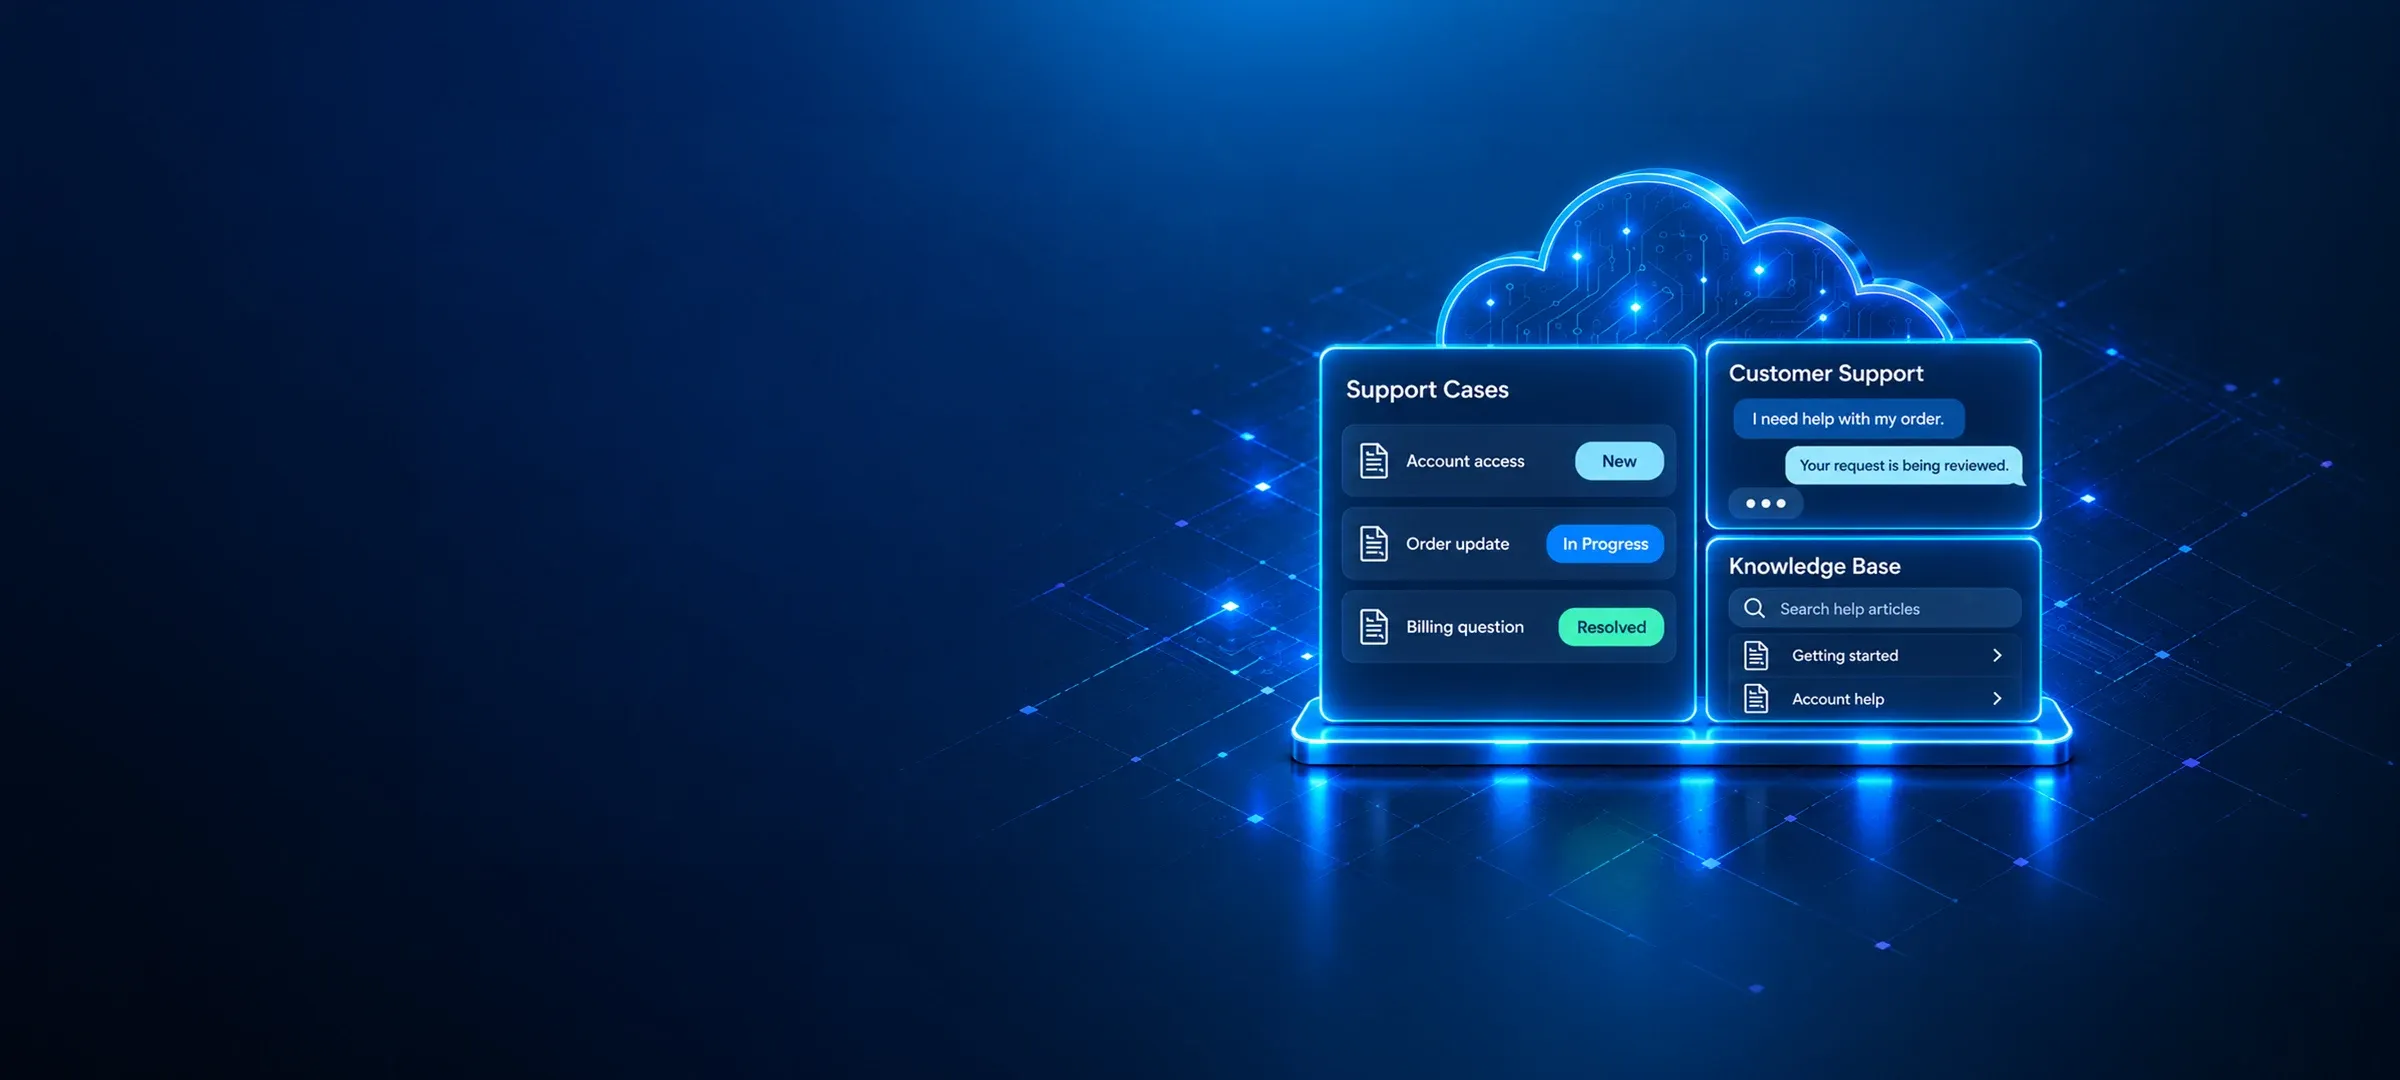
Task: Expand the Account help article chevron
Action: (x=1997, y=698)
